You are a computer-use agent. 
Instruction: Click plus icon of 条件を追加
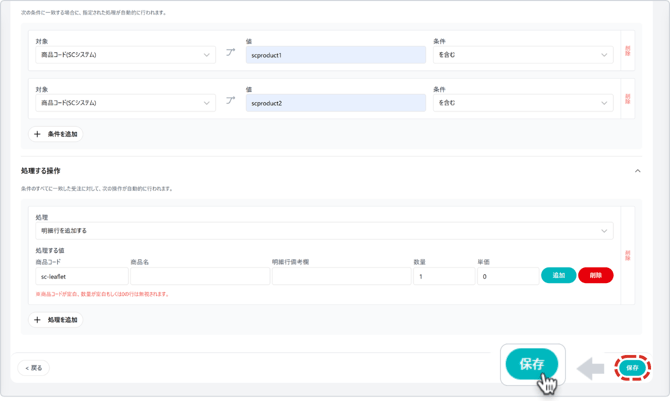click(x=38, y=134)
